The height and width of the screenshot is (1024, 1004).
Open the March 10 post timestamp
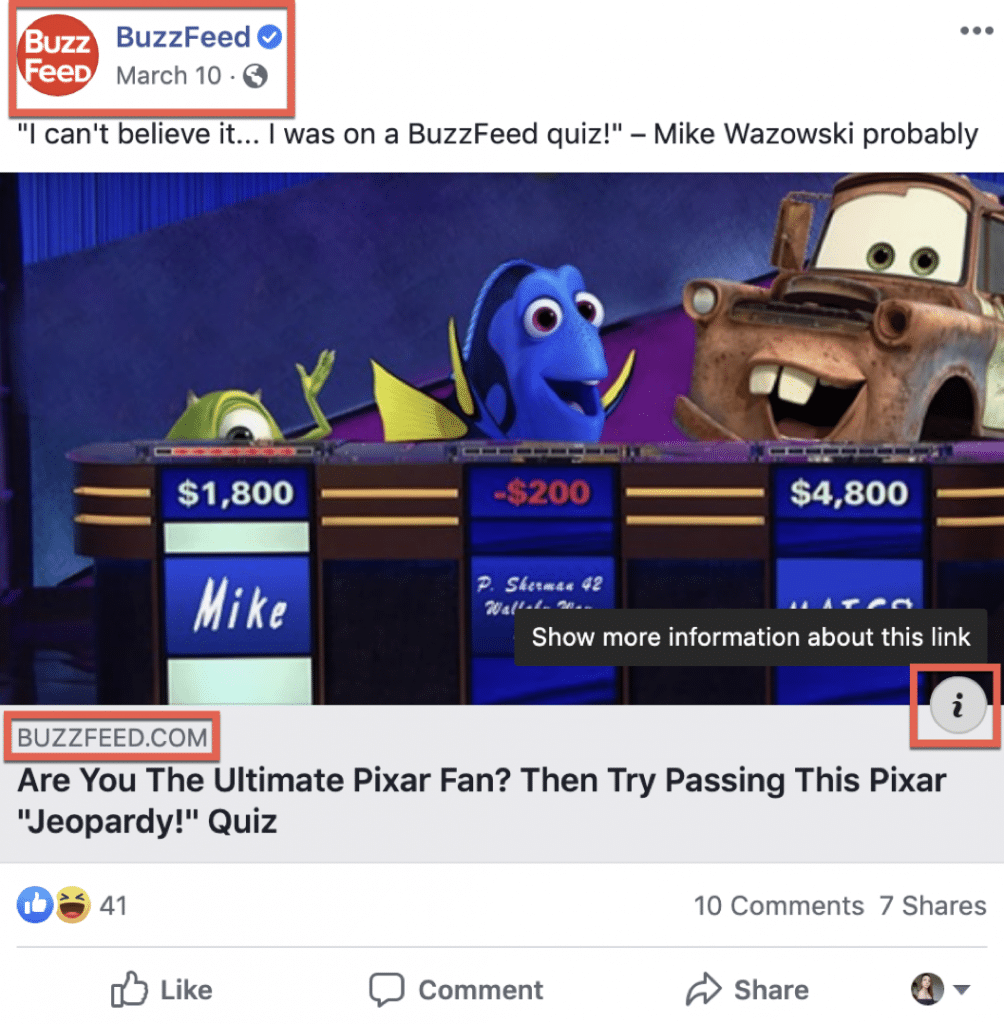click(169, 76)
